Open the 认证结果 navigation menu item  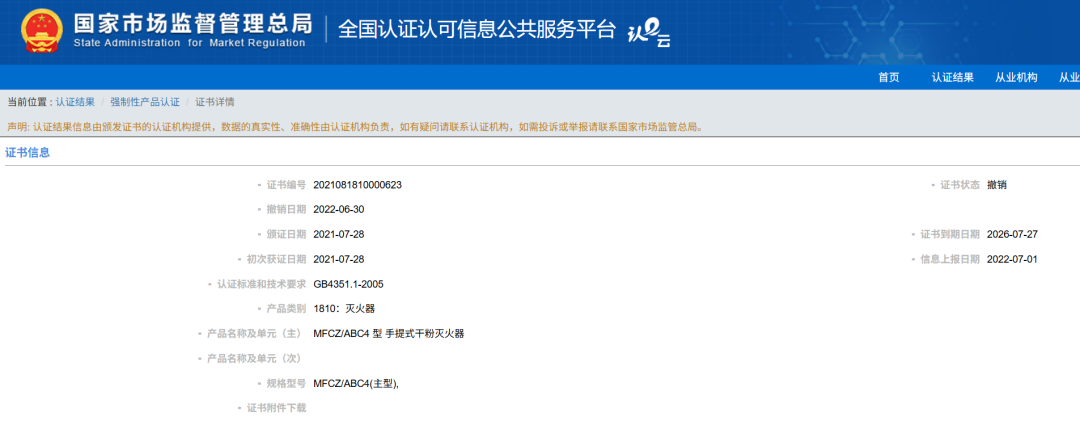(952, 78)
